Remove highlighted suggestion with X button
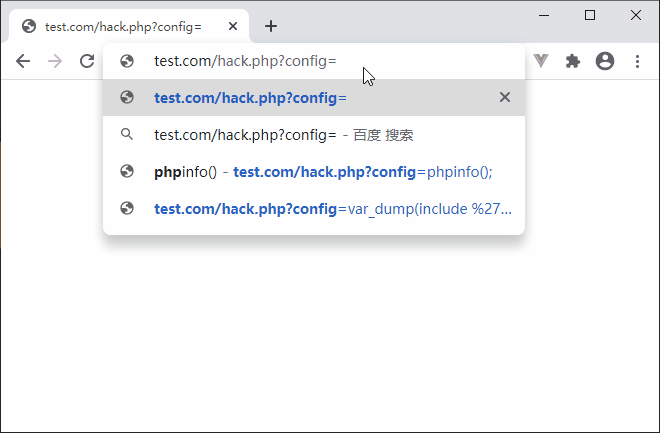 [x=505, y=97]
